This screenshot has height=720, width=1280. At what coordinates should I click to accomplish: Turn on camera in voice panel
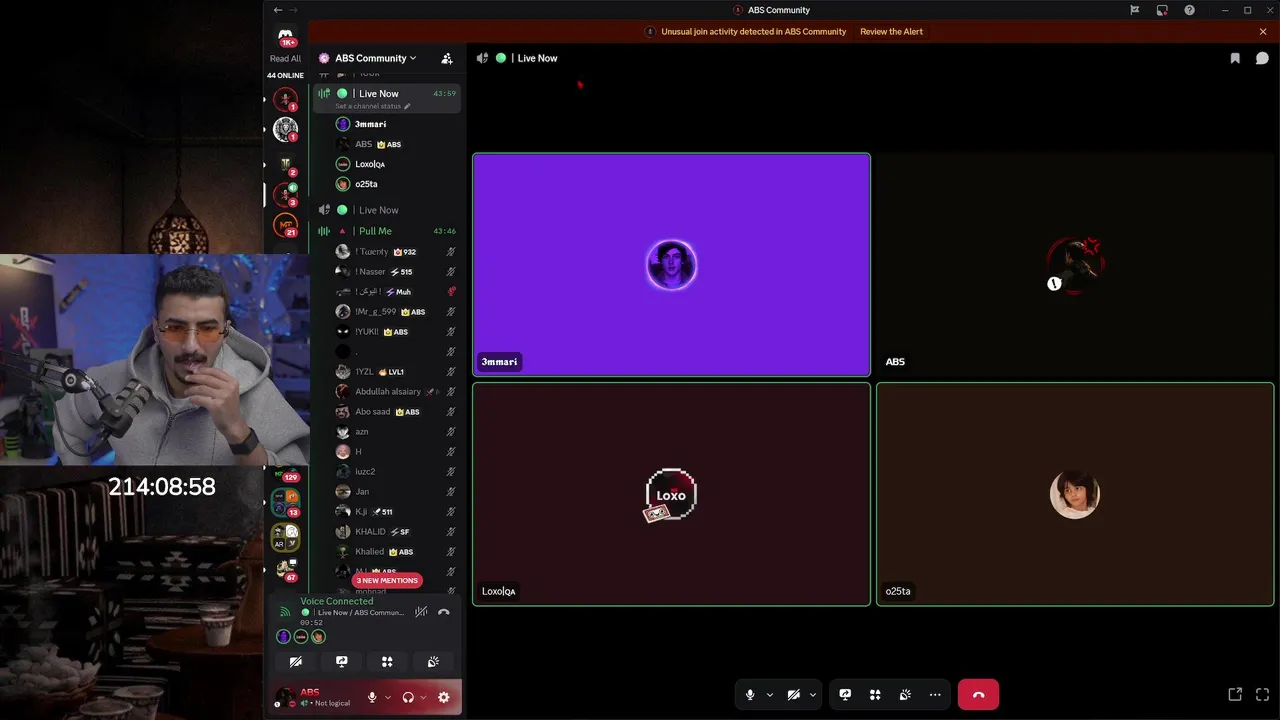pyautogui.click(x=296, y=662)
